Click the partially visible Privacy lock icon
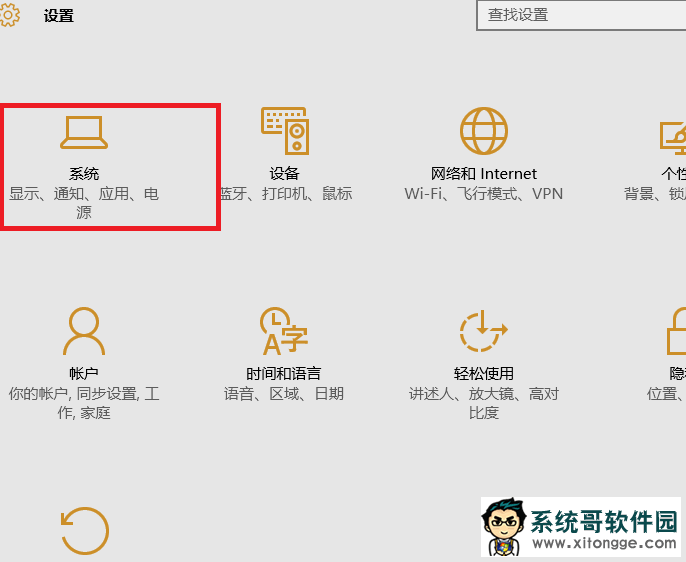Viewport: 686px width, 562px height. point(677,331)
